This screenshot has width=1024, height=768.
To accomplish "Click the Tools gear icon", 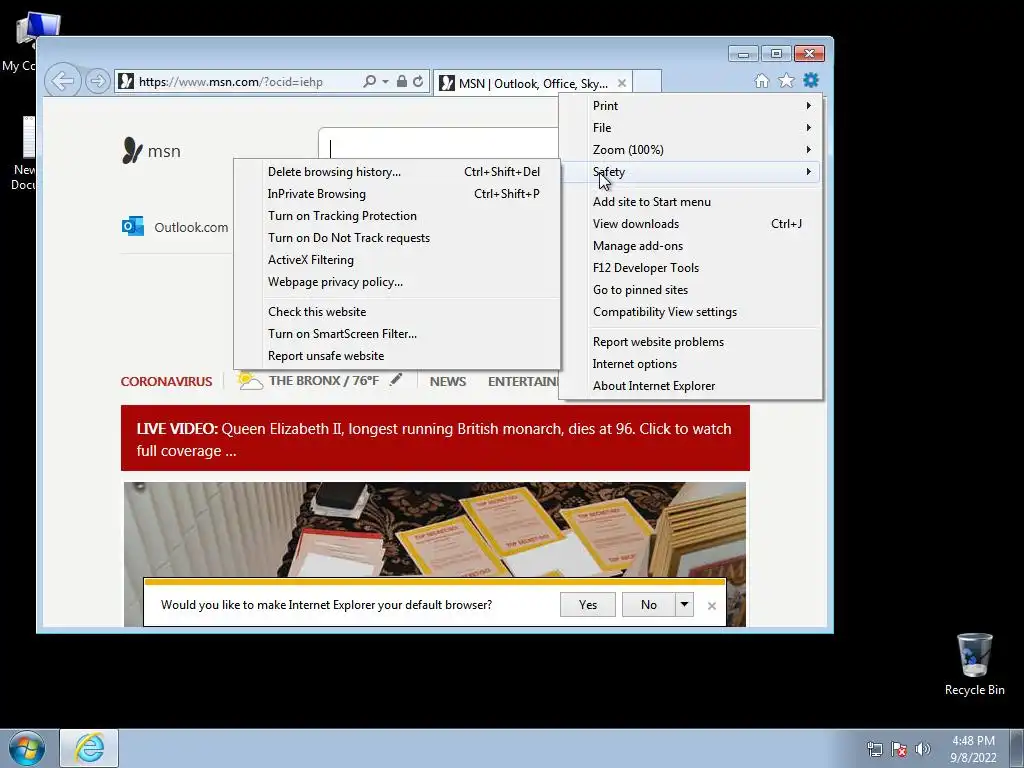I will tap(811, 80).
